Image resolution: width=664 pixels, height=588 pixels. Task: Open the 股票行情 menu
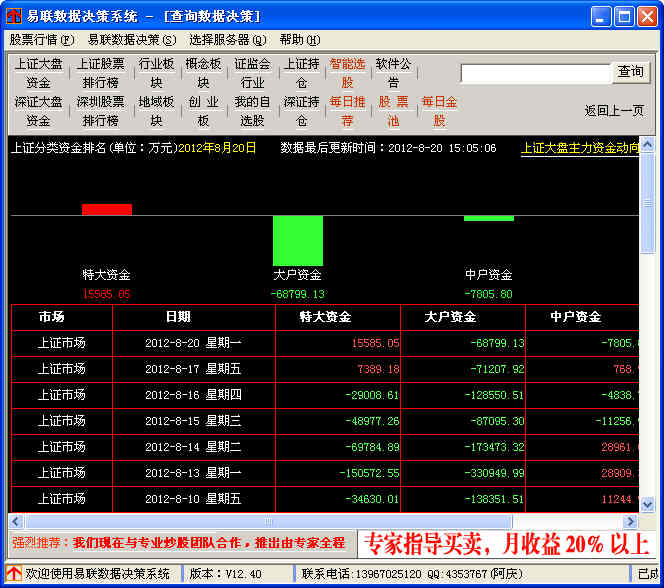pos(42,40)
